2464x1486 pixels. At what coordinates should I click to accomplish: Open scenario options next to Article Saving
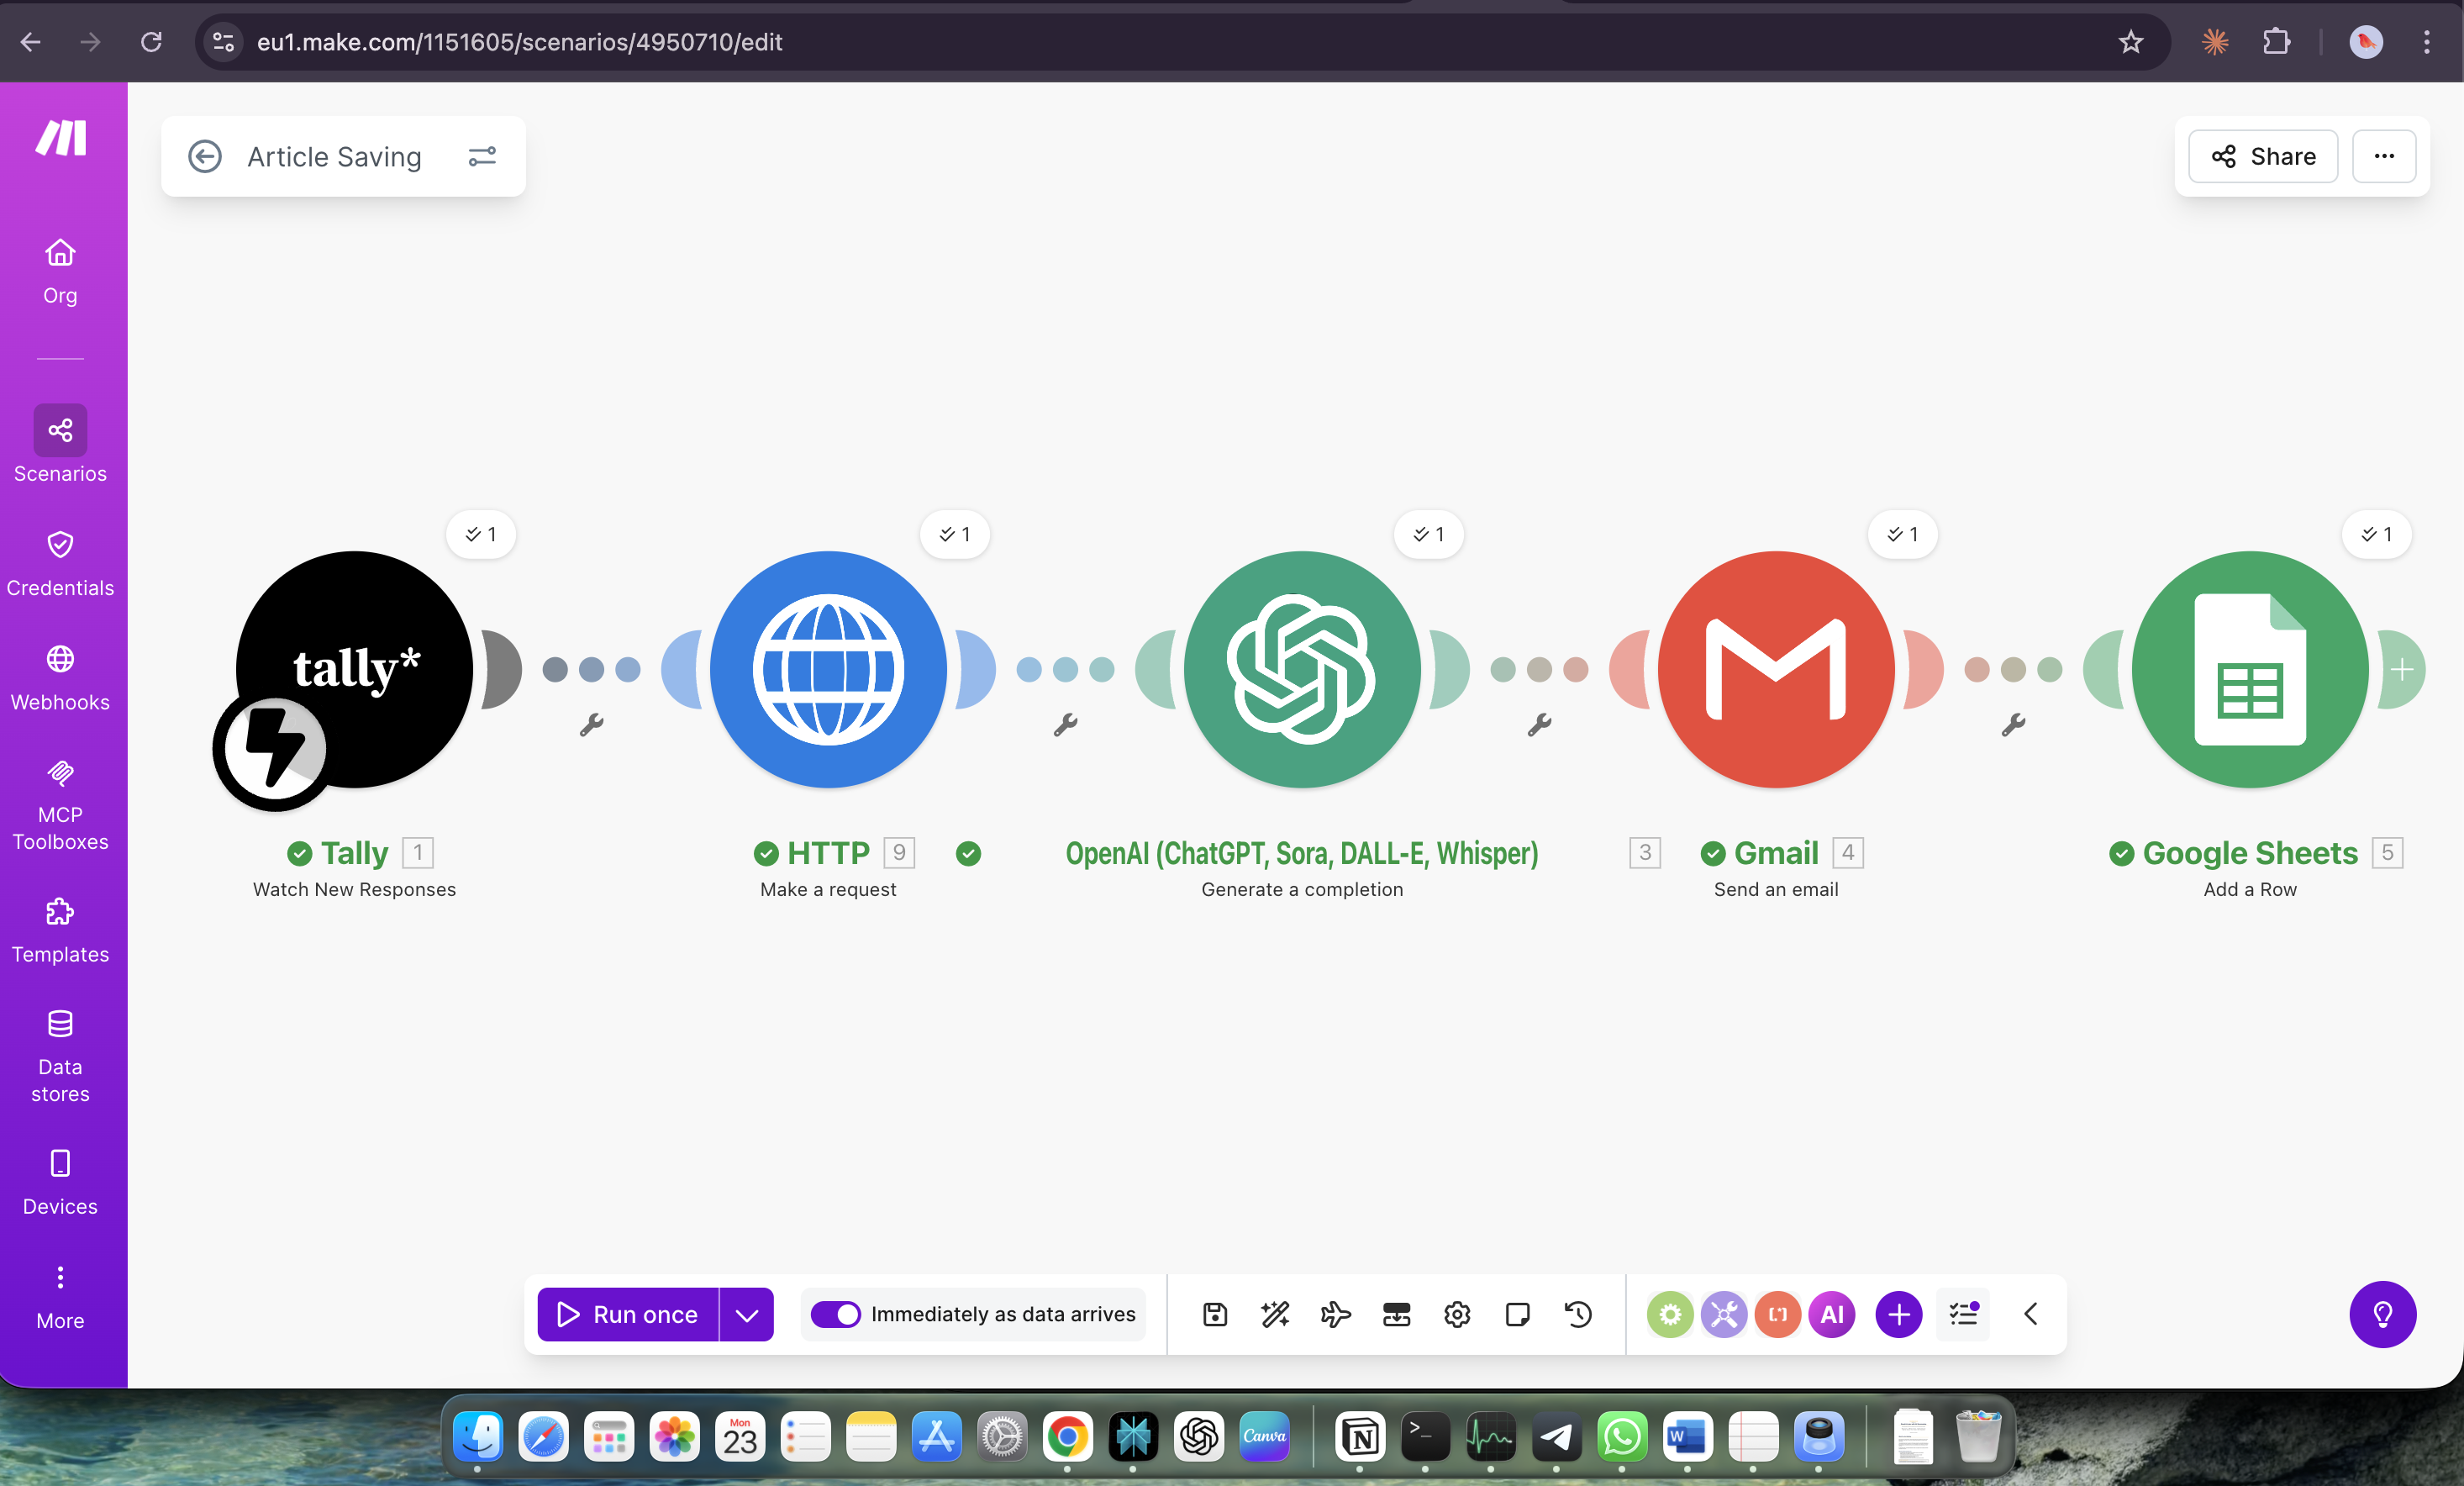482,156
